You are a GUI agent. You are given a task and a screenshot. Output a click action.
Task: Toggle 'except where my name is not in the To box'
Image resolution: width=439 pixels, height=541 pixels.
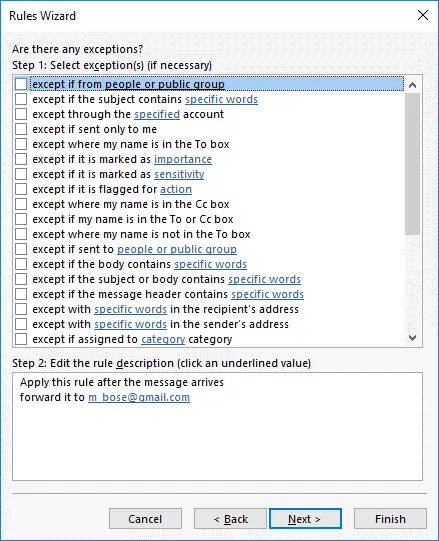click(21, 234)
